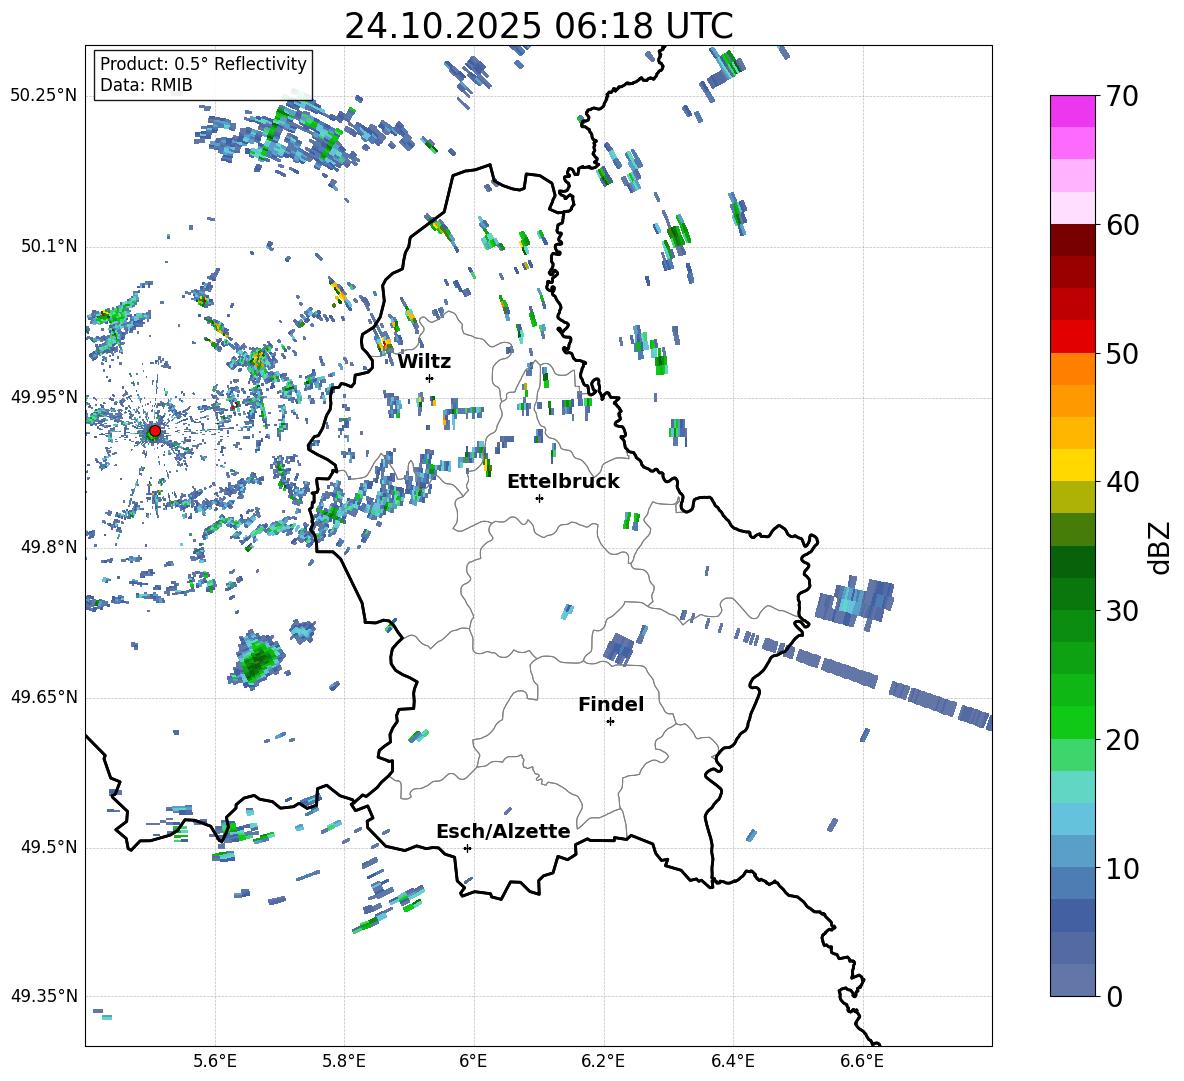The height and width of the screenshot is (1081, 1184).
Task: Click the 'Data: RMIB' text
Action: click(146, 85)
